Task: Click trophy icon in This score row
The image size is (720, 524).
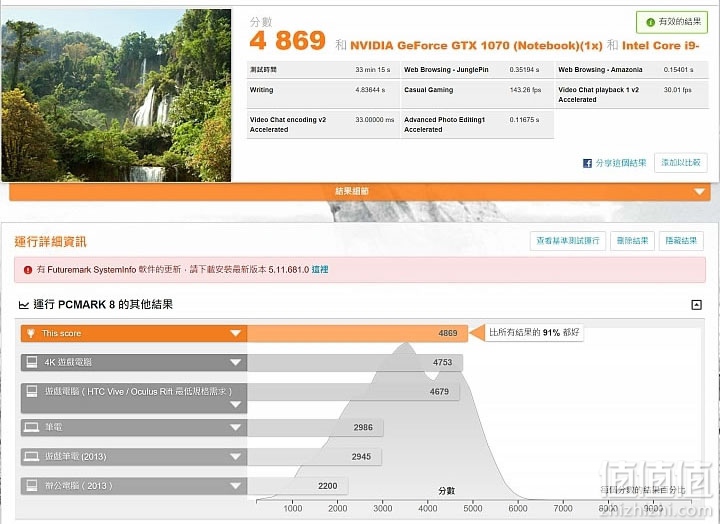Action: pyautogui.click(x=31, y=333)
